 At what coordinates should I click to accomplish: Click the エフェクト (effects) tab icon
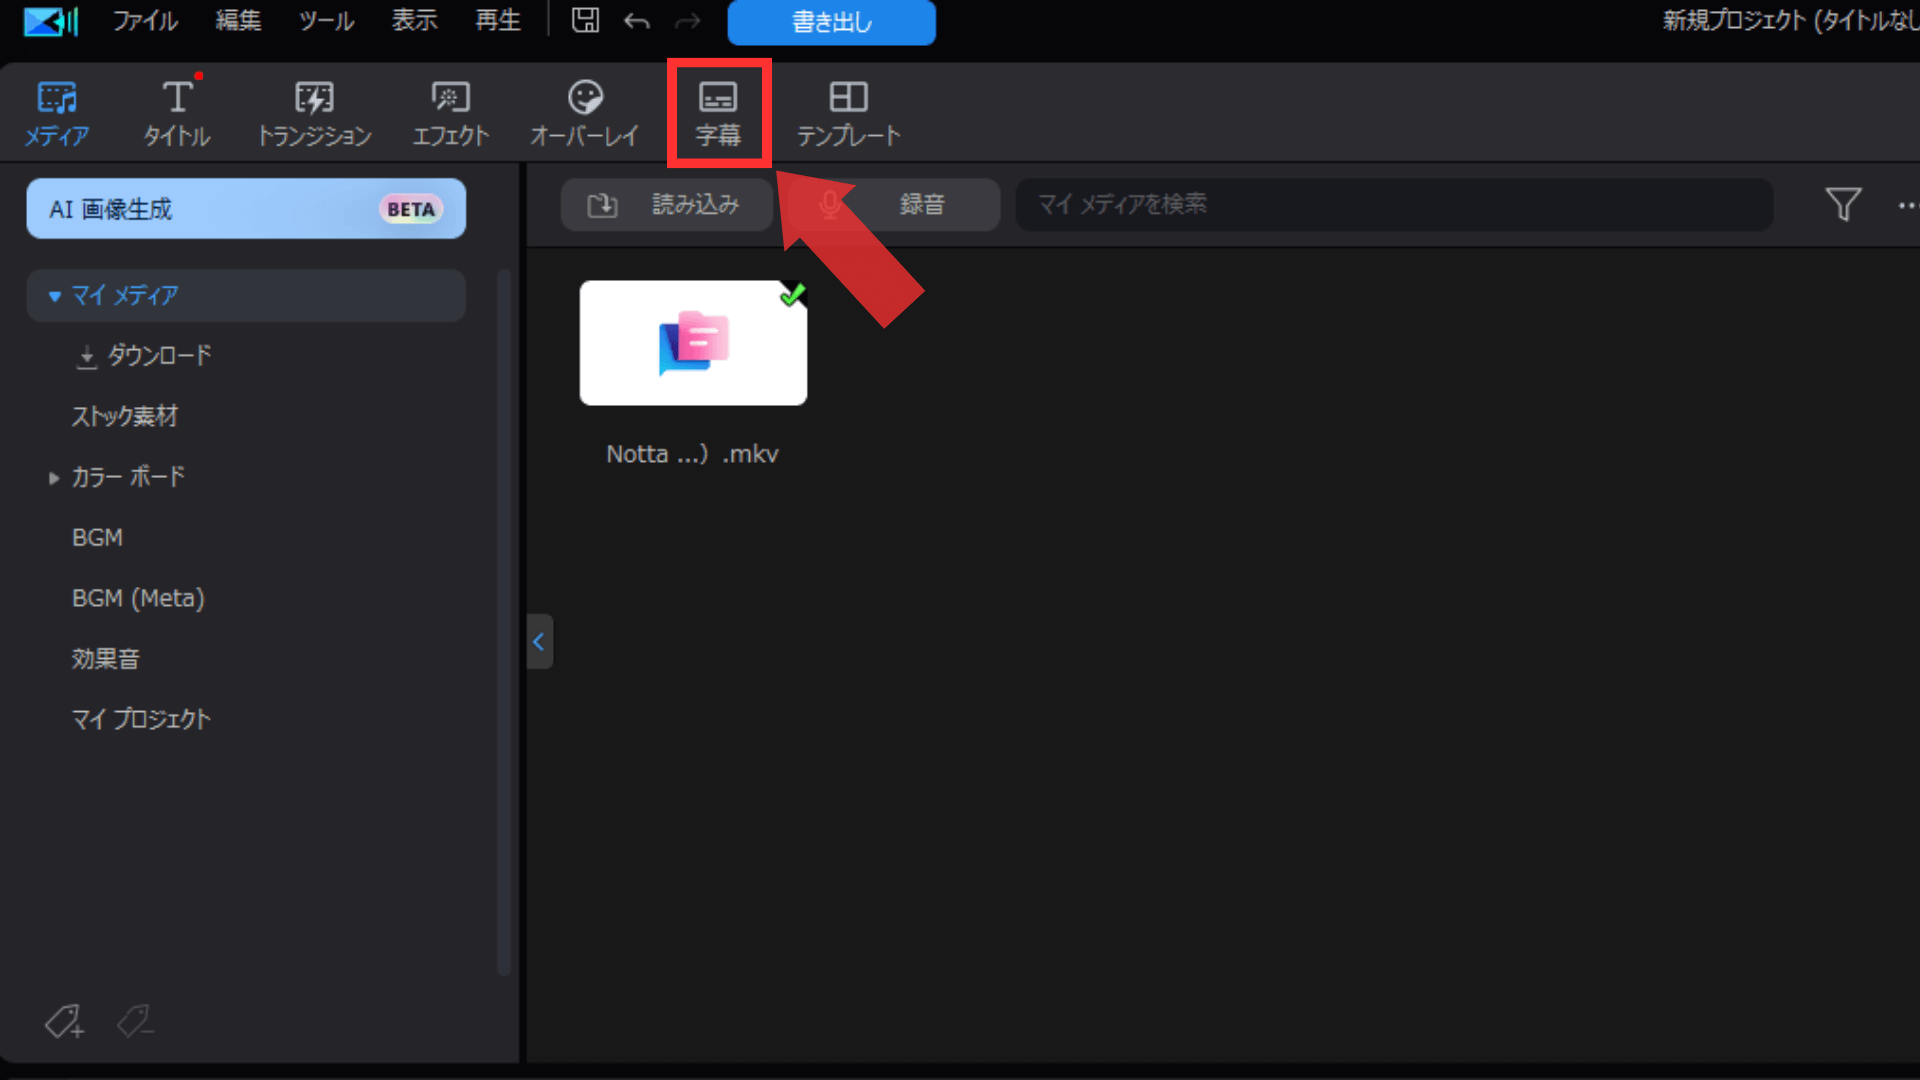[x=448, y=112]
